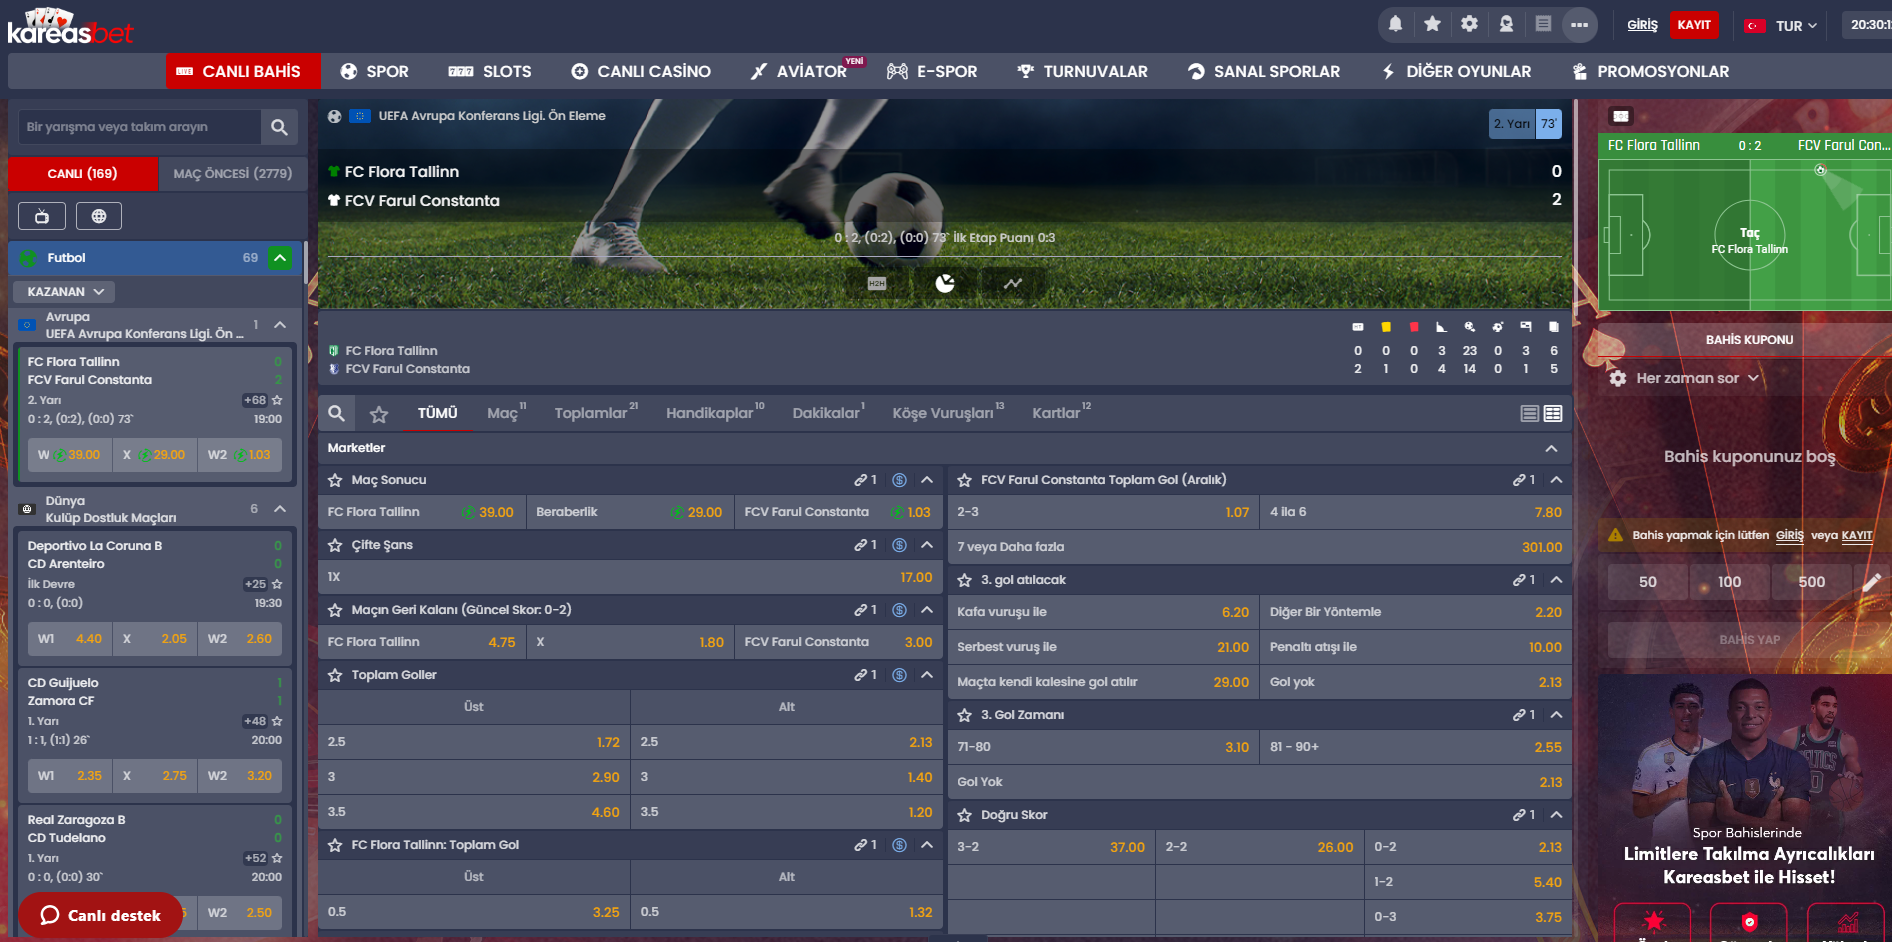Go to AVİATOR game menu

(x=799, y=71)
